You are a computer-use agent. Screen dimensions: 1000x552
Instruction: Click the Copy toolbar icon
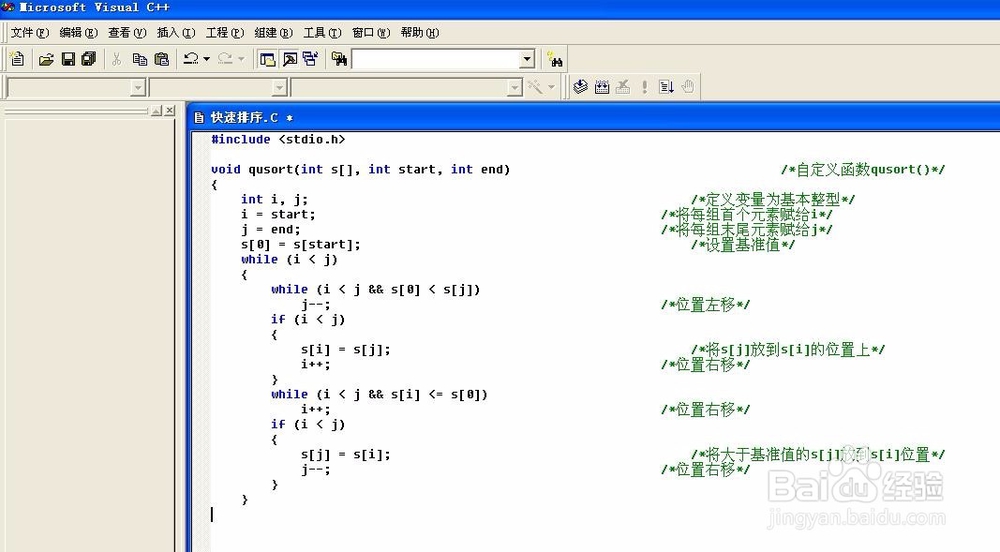[140, 59]
